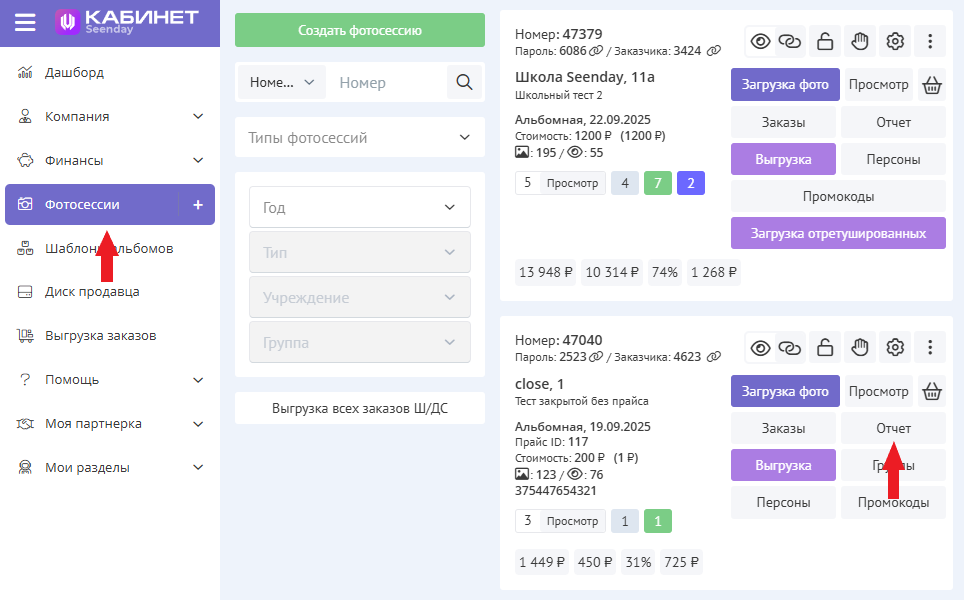Click the hand icon for session 47040

point(859,348)
